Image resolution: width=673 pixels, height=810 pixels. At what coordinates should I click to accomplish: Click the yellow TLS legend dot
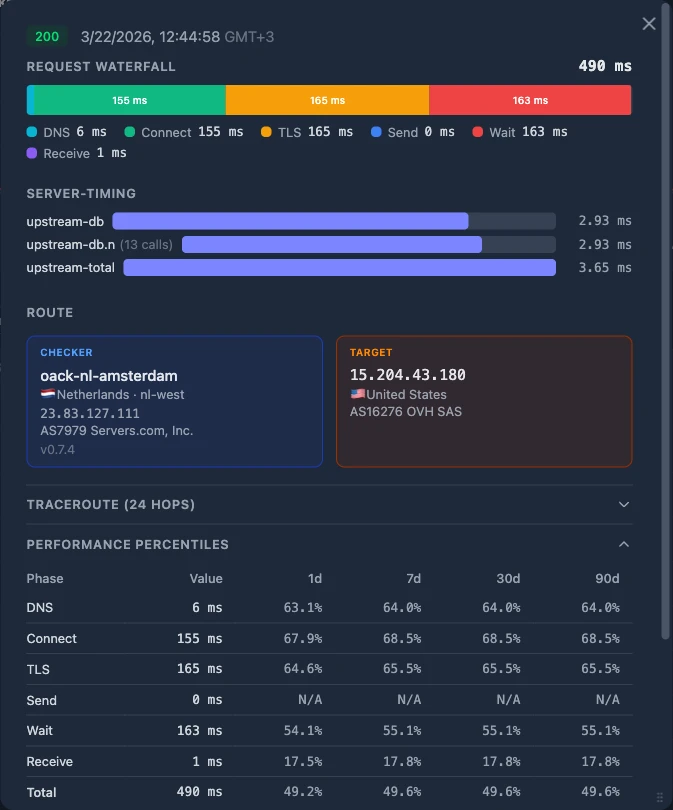[264, 131]
